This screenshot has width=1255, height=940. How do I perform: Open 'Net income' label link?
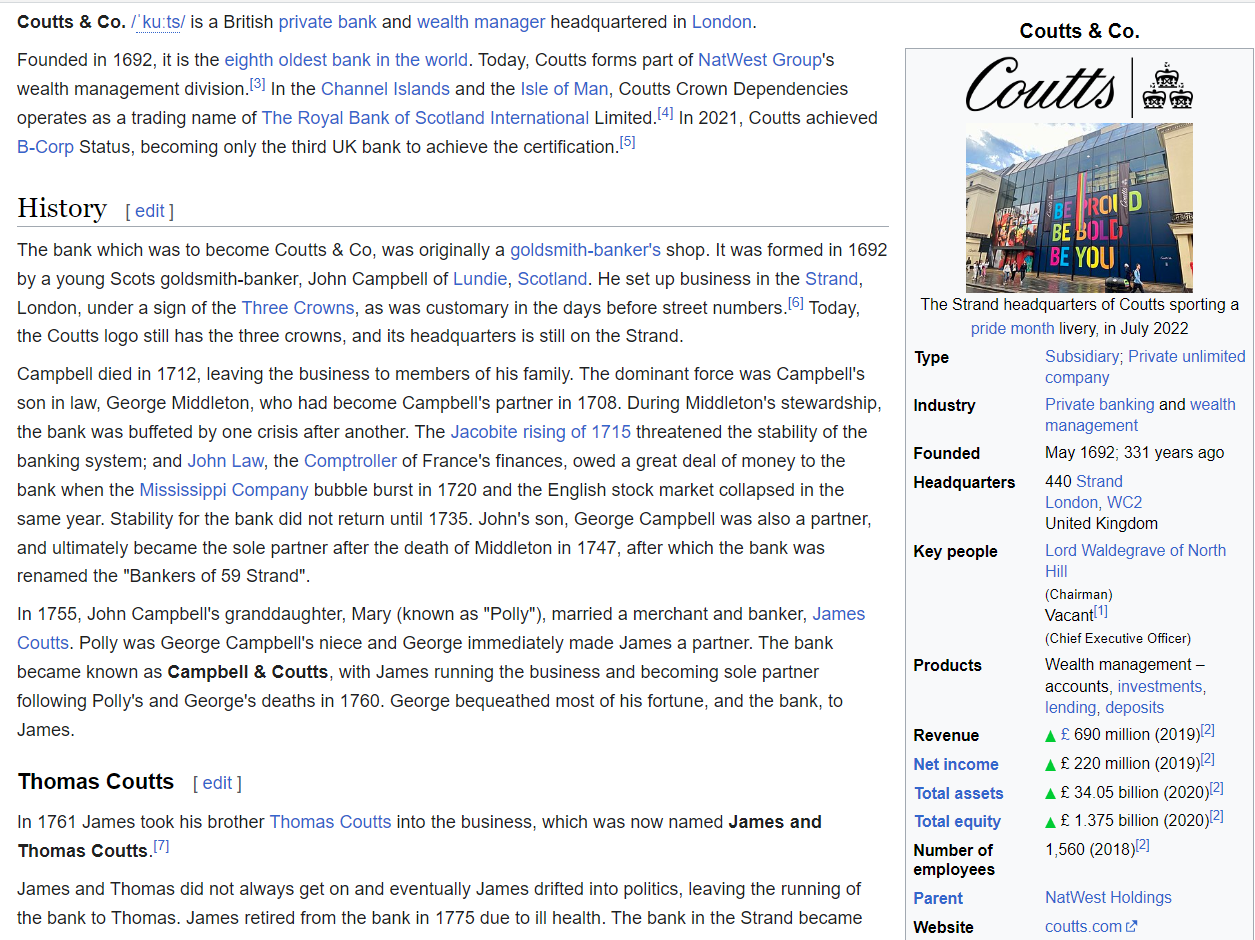[x=956, y=765]
